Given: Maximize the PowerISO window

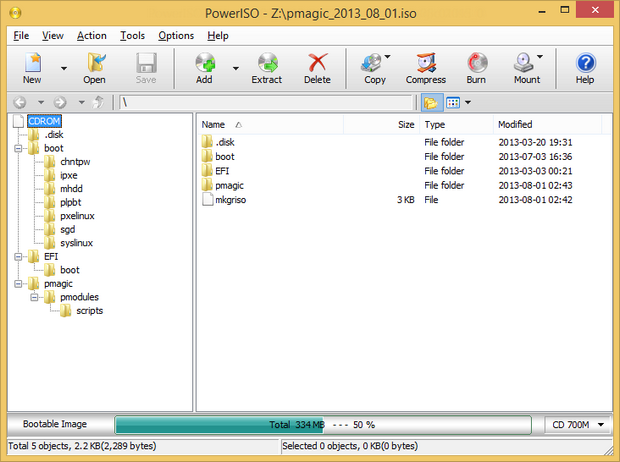Looking at the screenshot, I should (x=565, y=10).
